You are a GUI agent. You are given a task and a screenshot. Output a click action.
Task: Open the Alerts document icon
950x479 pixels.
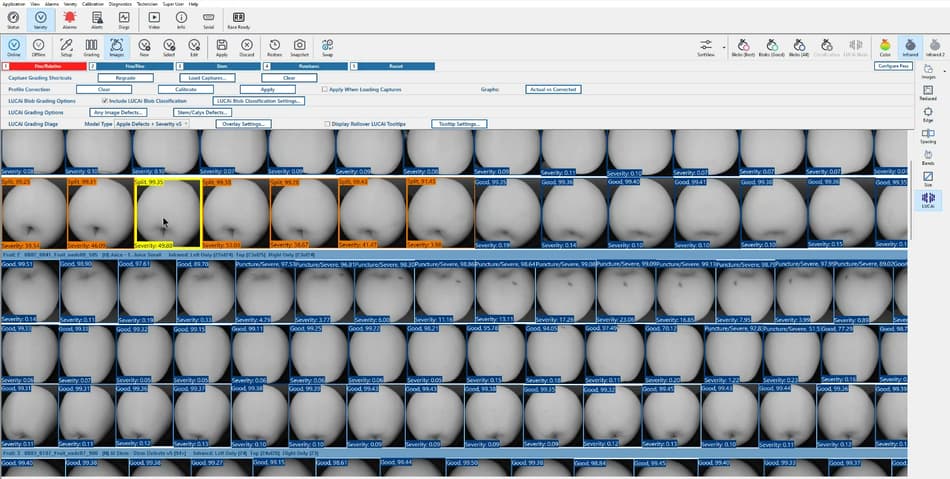click(97, 20)
